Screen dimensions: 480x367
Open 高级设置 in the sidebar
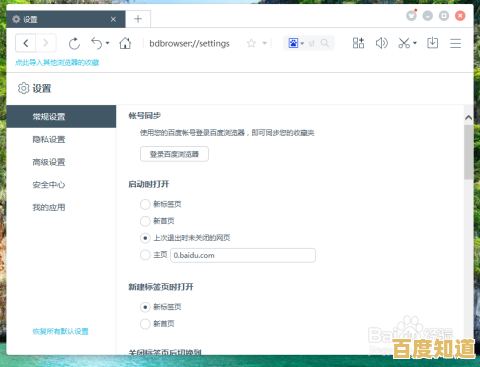(x=49, y=162)
